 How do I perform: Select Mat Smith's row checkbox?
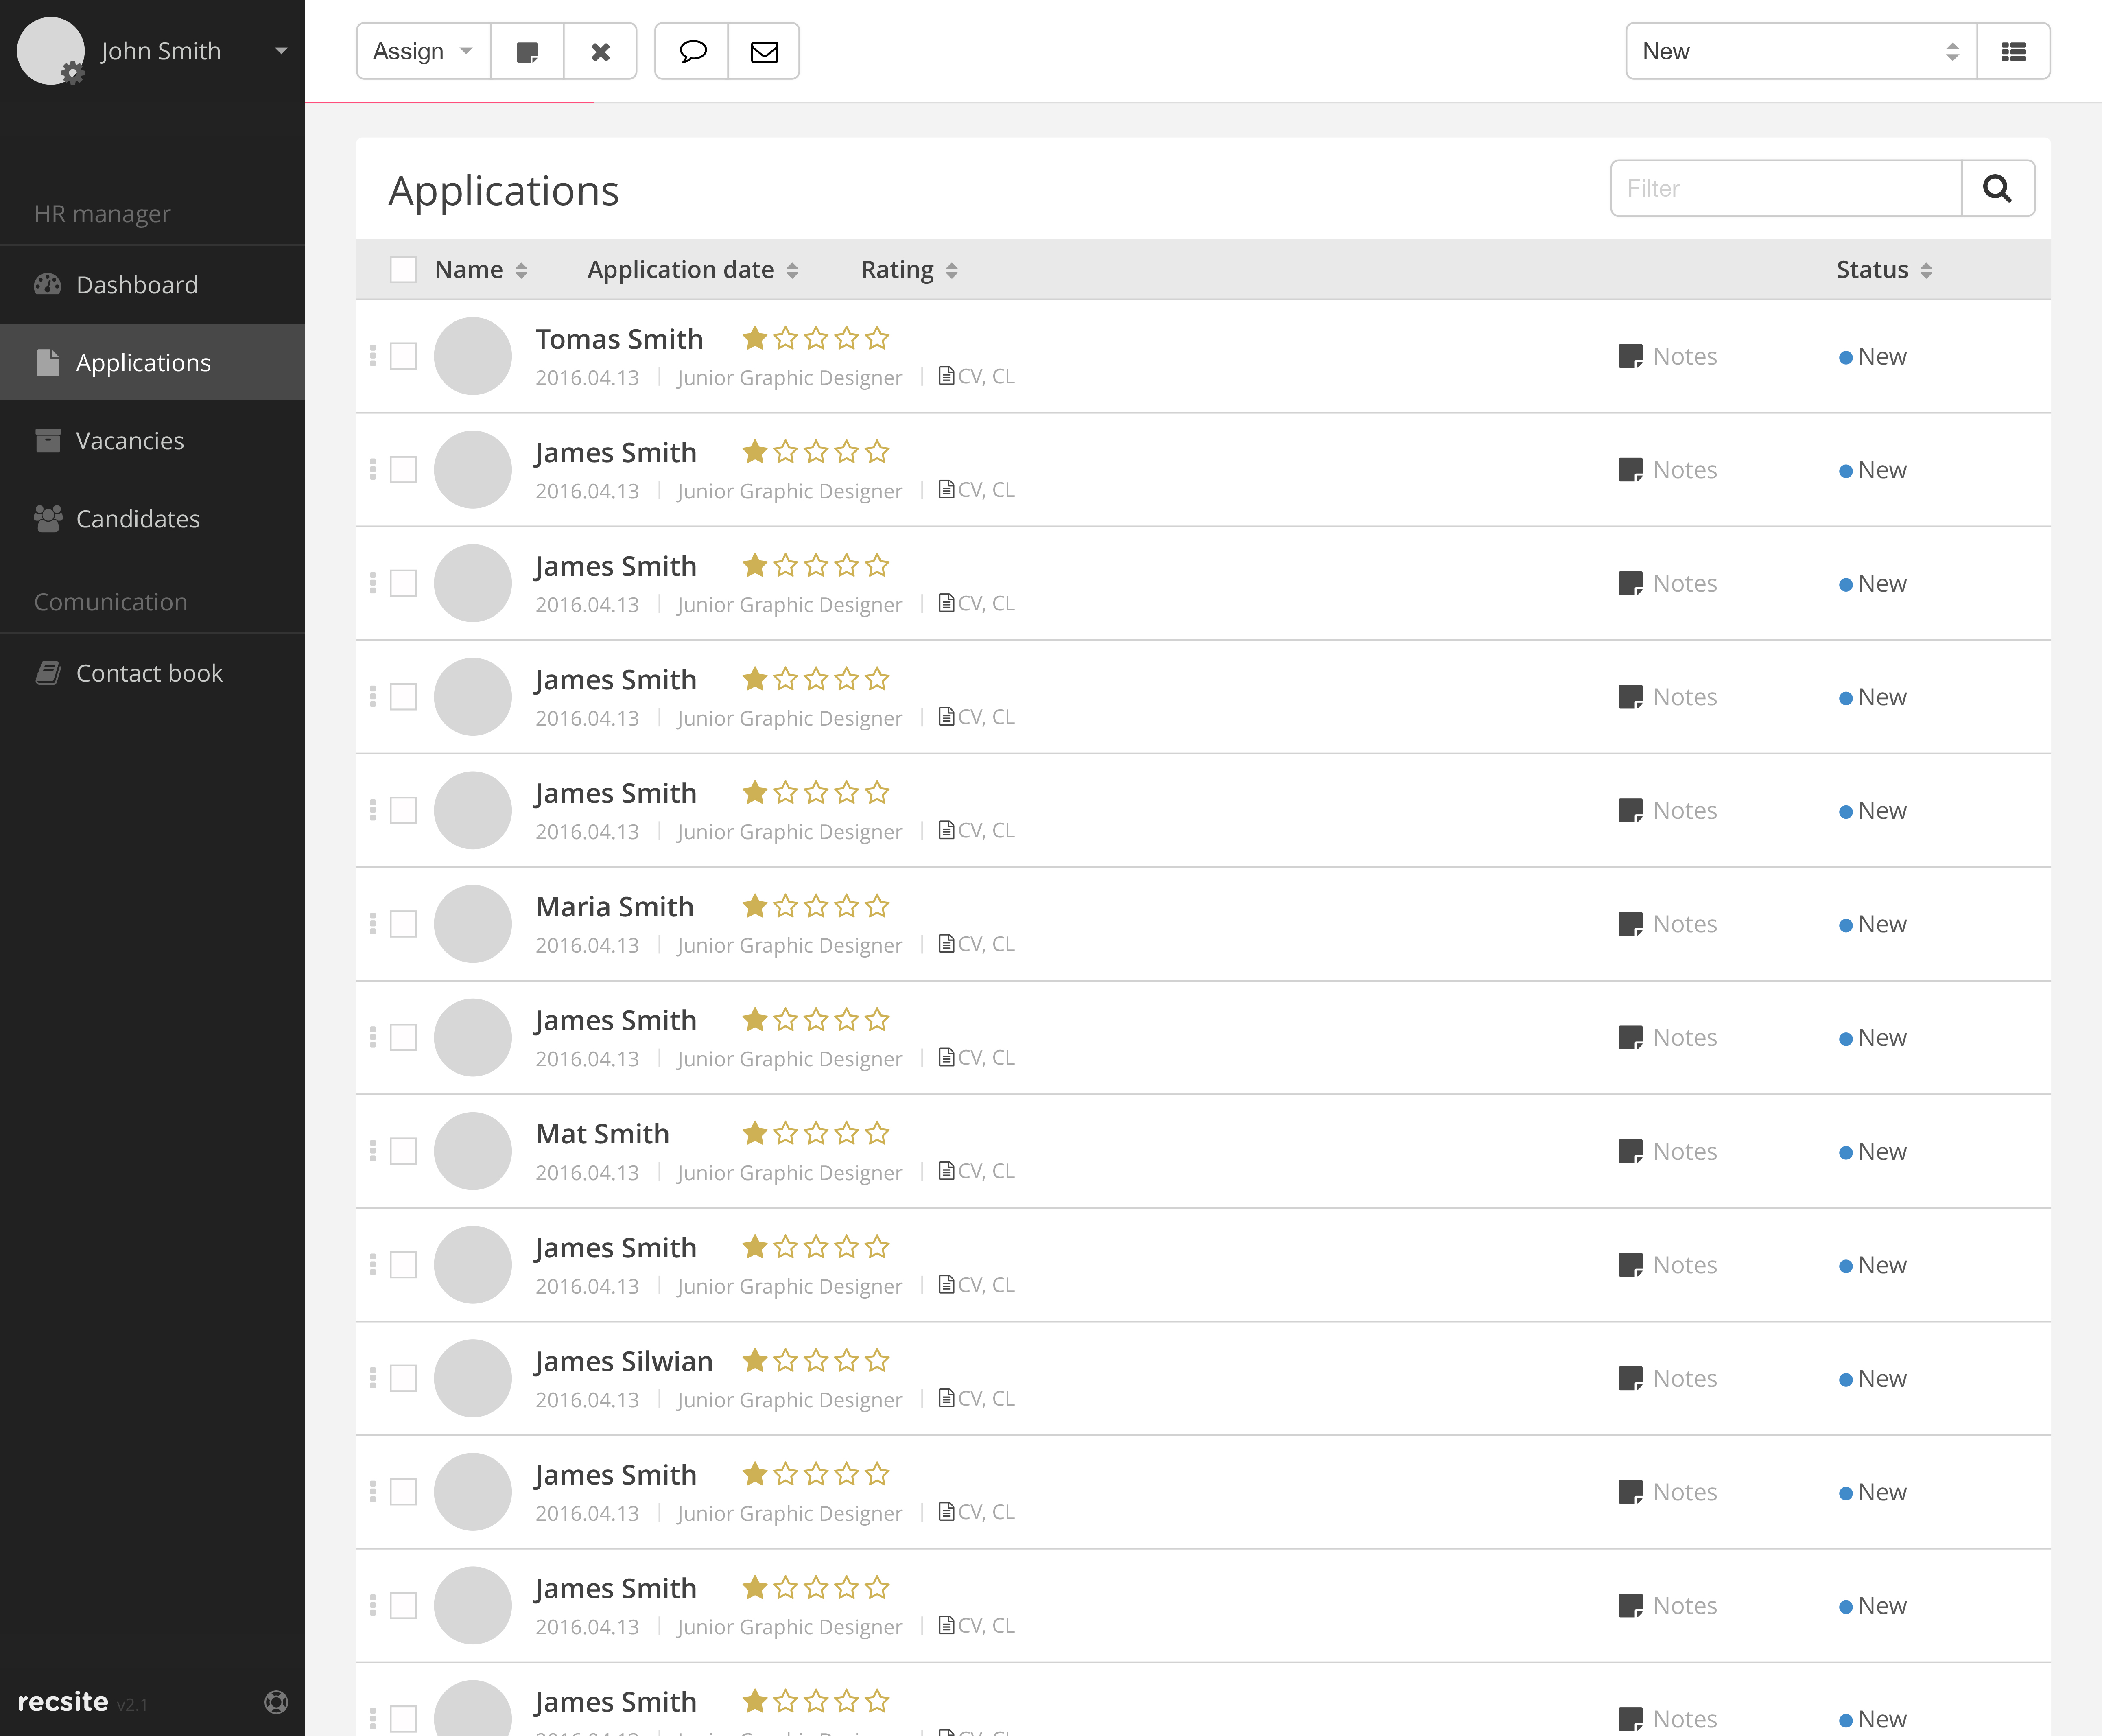click(x=403, y=1151)
